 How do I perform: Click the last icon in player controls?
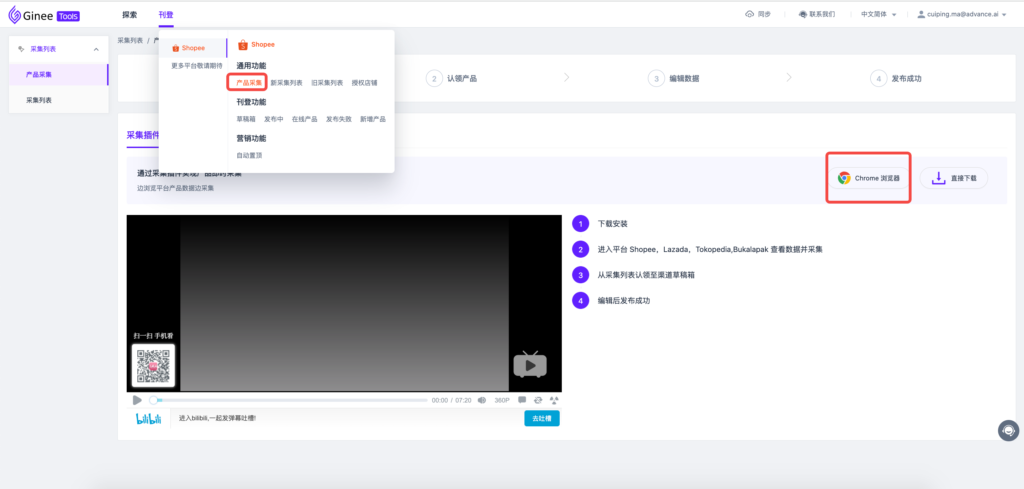coord(553,400)
